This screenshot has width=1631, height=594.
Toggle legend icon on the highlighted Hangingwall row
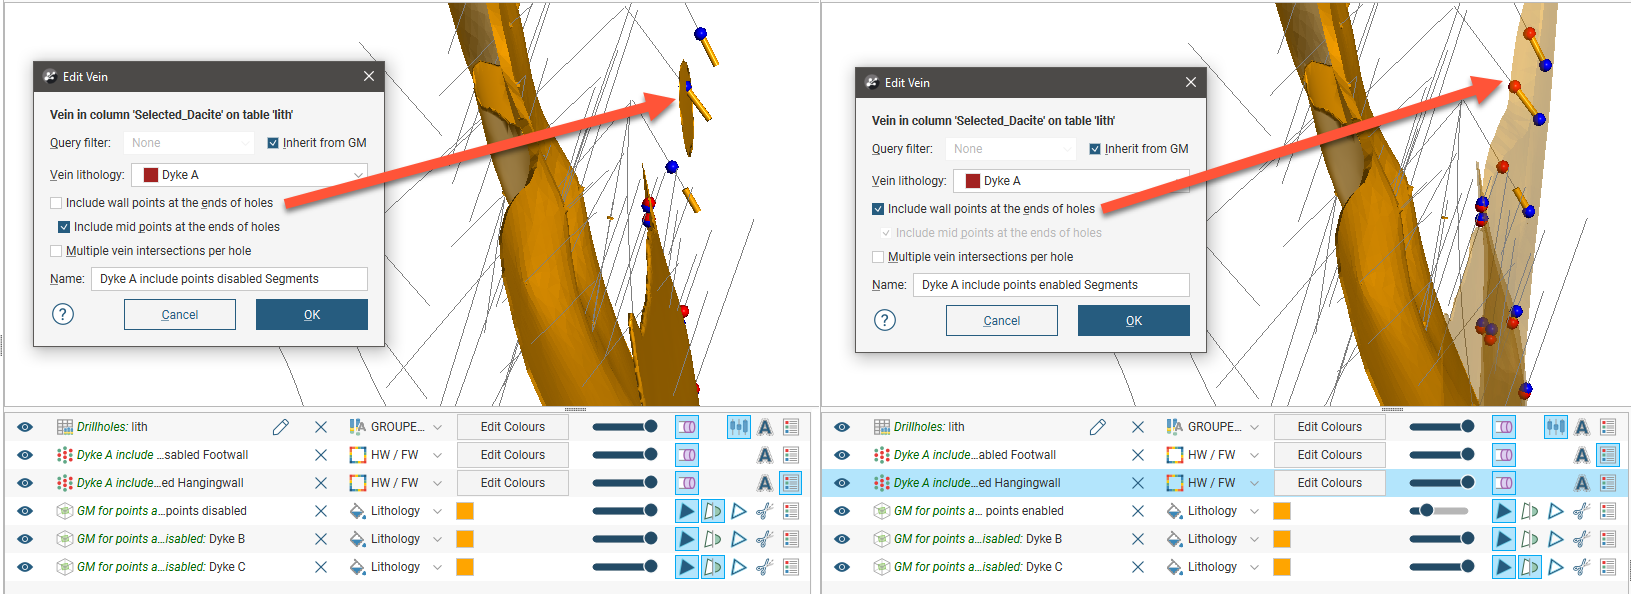coord(1608,483)
